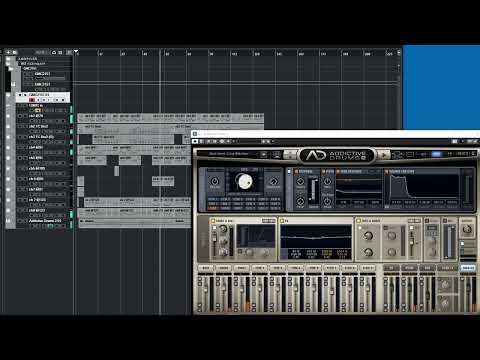The image size is (480, 360).
Task: Open Addictive Drums preset name selector
Action: click(x=229, y=154)
